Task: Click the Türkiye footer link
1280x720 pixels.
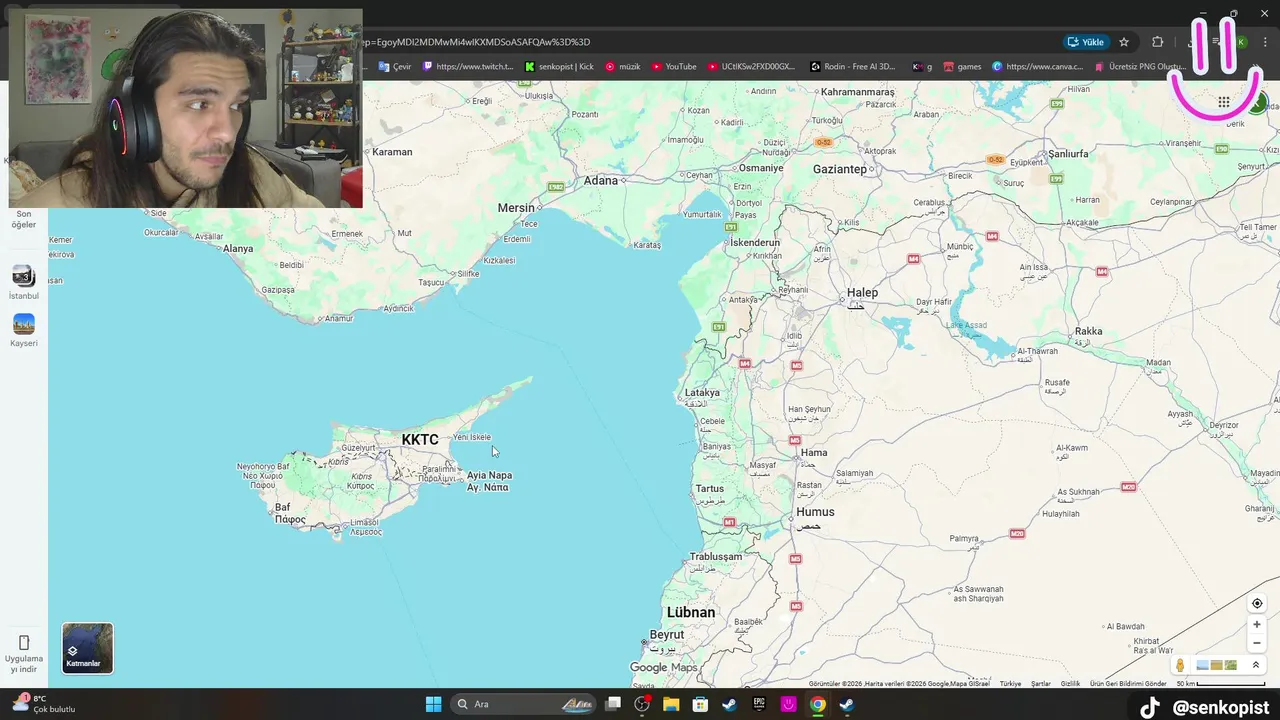Action: coord(1011,684)
